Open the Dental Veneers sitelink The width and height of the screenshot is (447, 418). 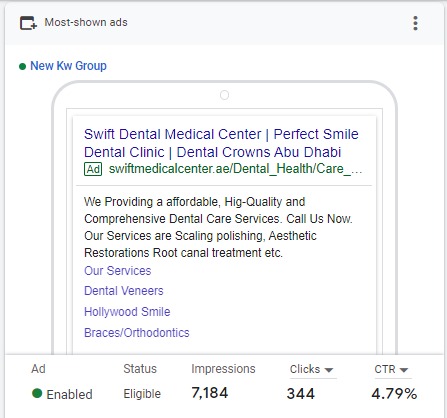(x=124, y=291)
